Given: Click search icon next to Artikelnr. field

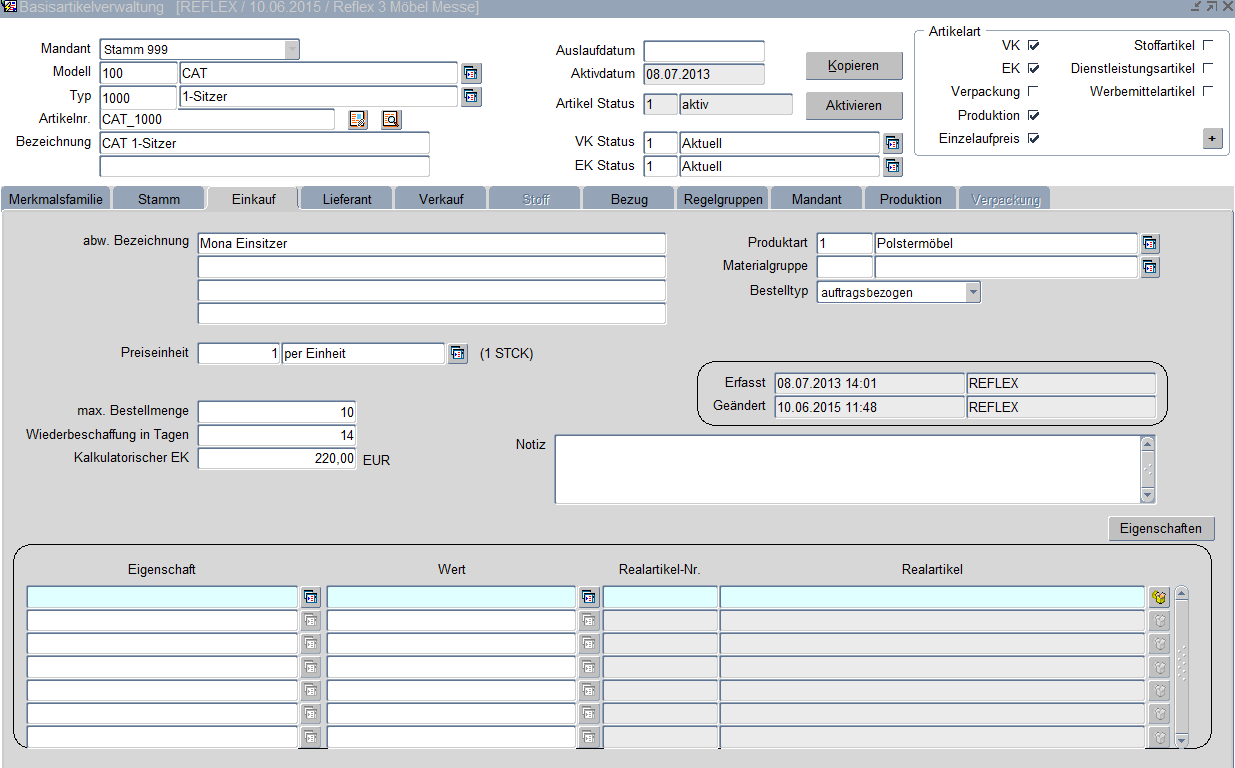Looking at the screenshot, I should (x=390, y=120).
